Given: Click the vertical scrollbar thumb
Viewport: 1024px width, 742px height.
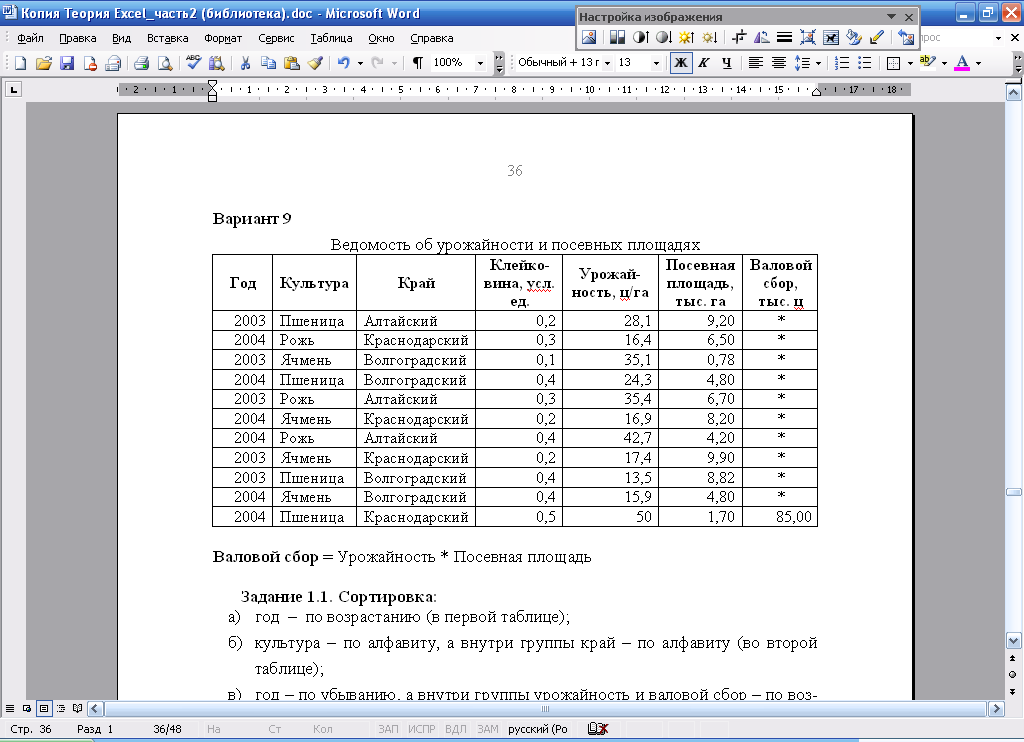Looking at the screenshot, I should tap(1013, 492).
